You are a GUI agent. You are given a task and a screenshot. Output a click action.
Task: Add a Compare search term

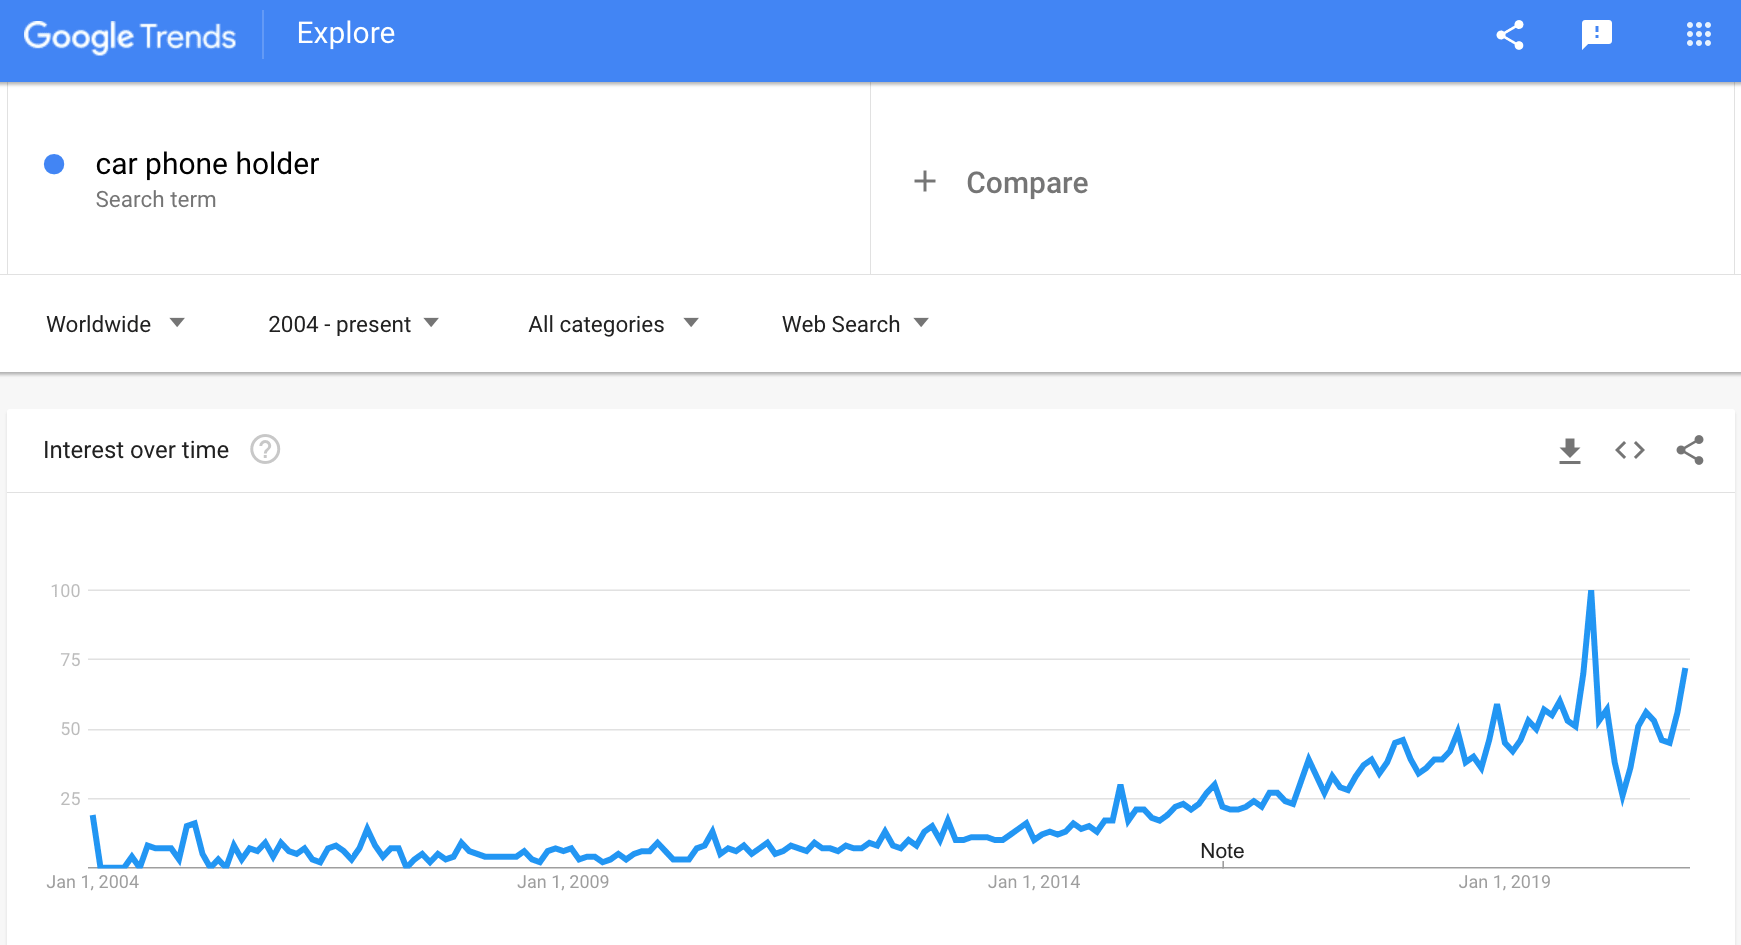pos(1027,183)
